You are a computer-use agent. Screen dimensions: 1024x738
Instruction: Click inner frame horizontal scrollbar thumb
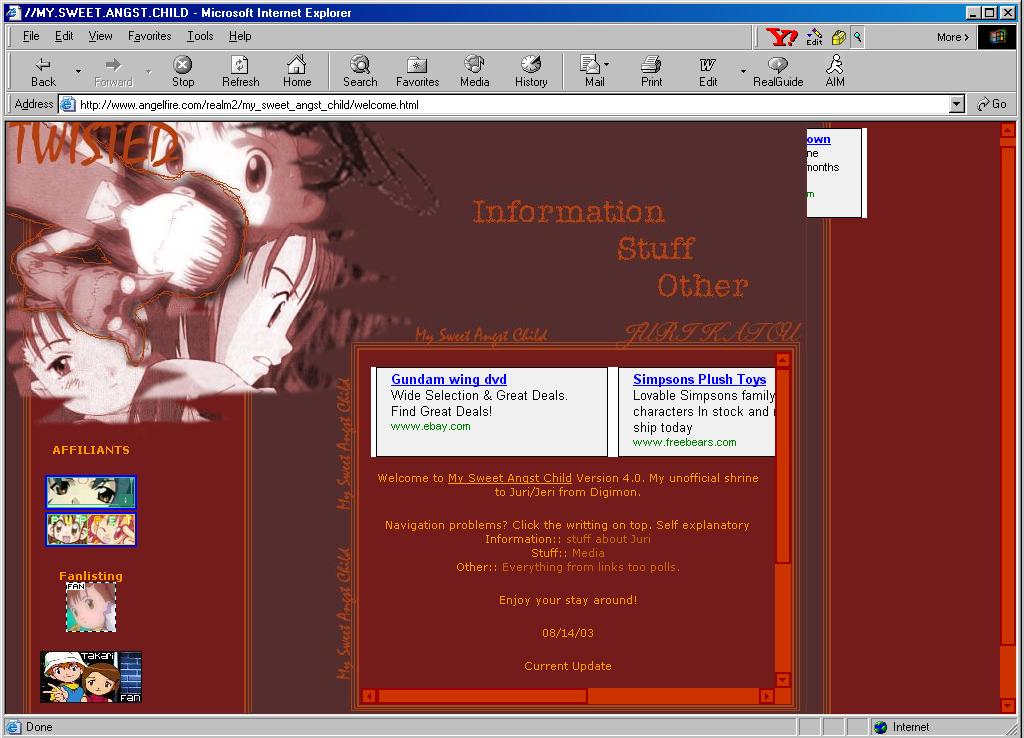pyautogui.click(x=482, y=696)
